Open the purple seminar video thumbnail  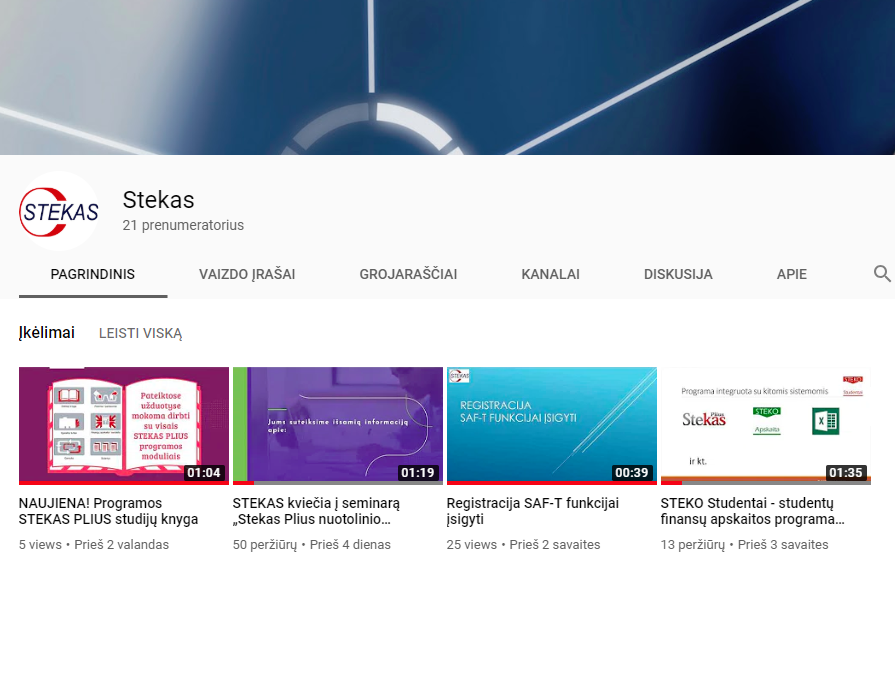coord(338,426)
